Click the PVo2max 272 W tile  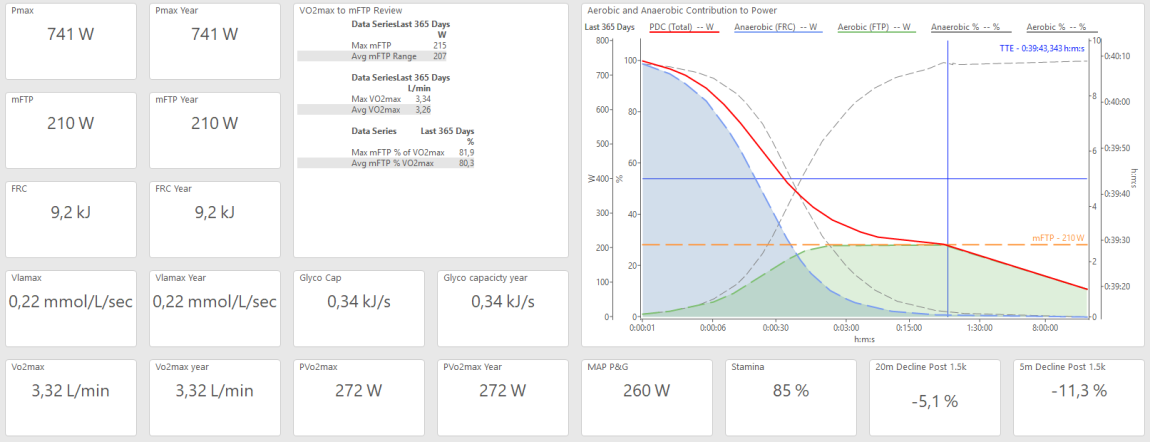pos(358,397)
